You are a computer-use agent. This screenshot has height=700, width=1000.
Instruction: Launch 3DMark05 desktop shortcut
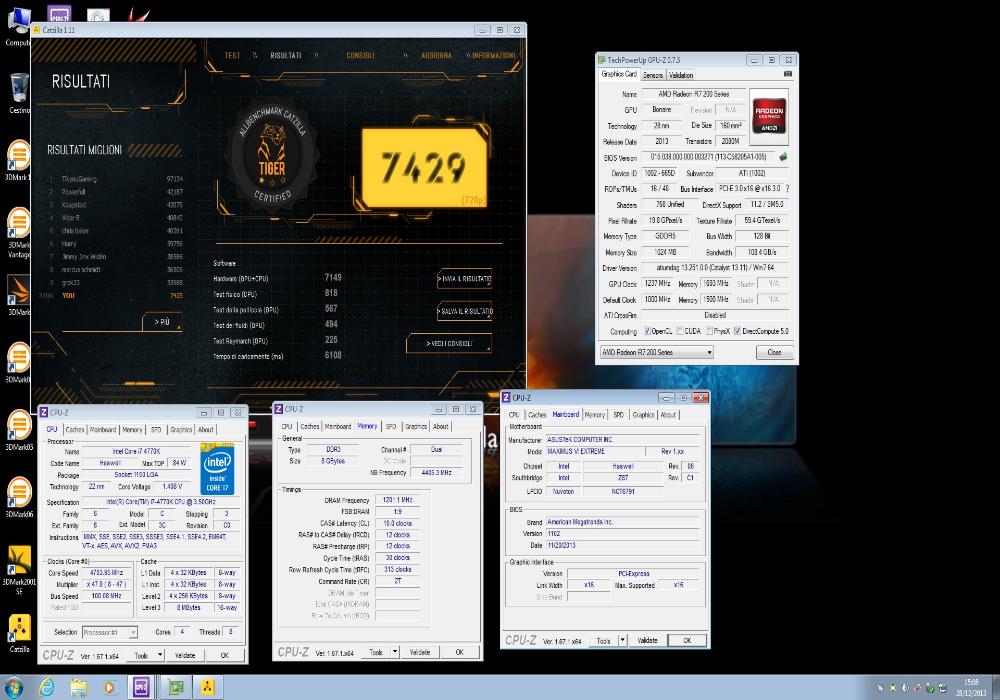[x=18, y=430]
